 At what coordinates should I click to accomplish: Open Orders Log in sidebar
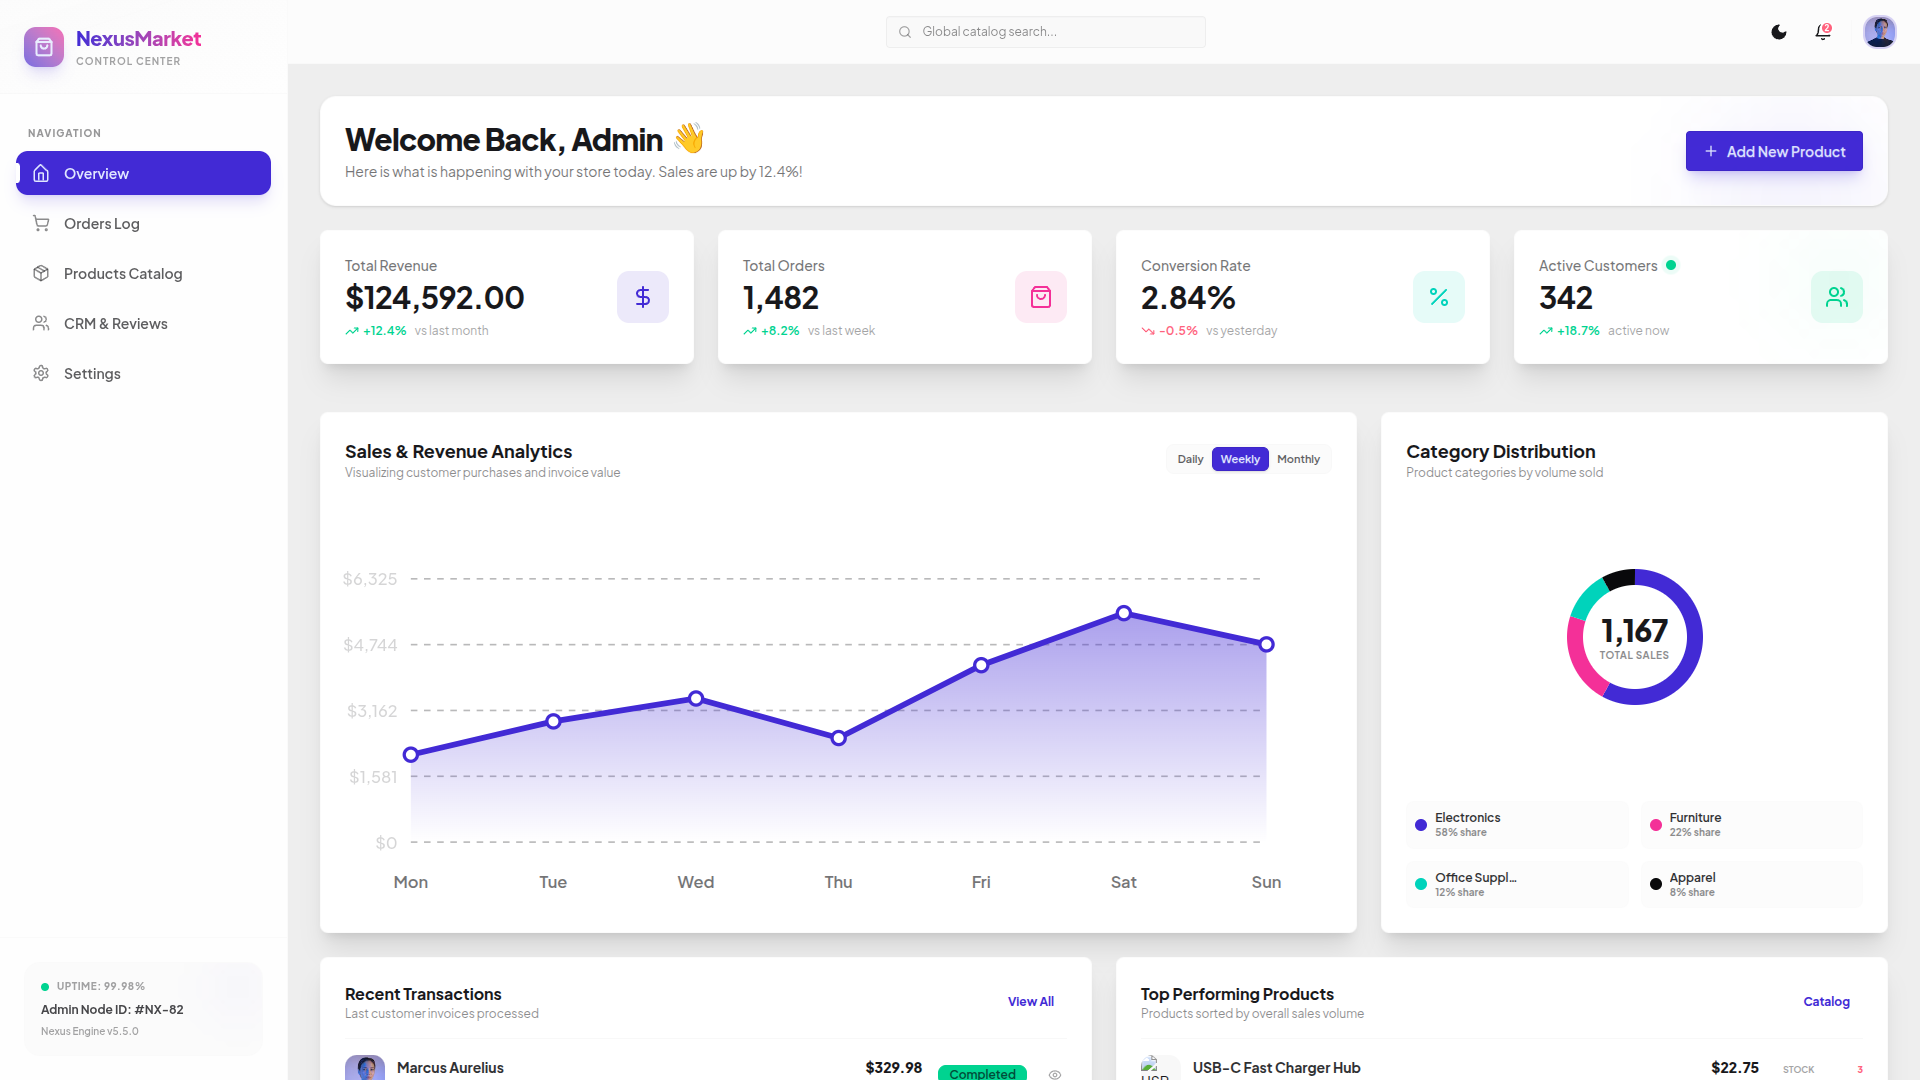143,223
